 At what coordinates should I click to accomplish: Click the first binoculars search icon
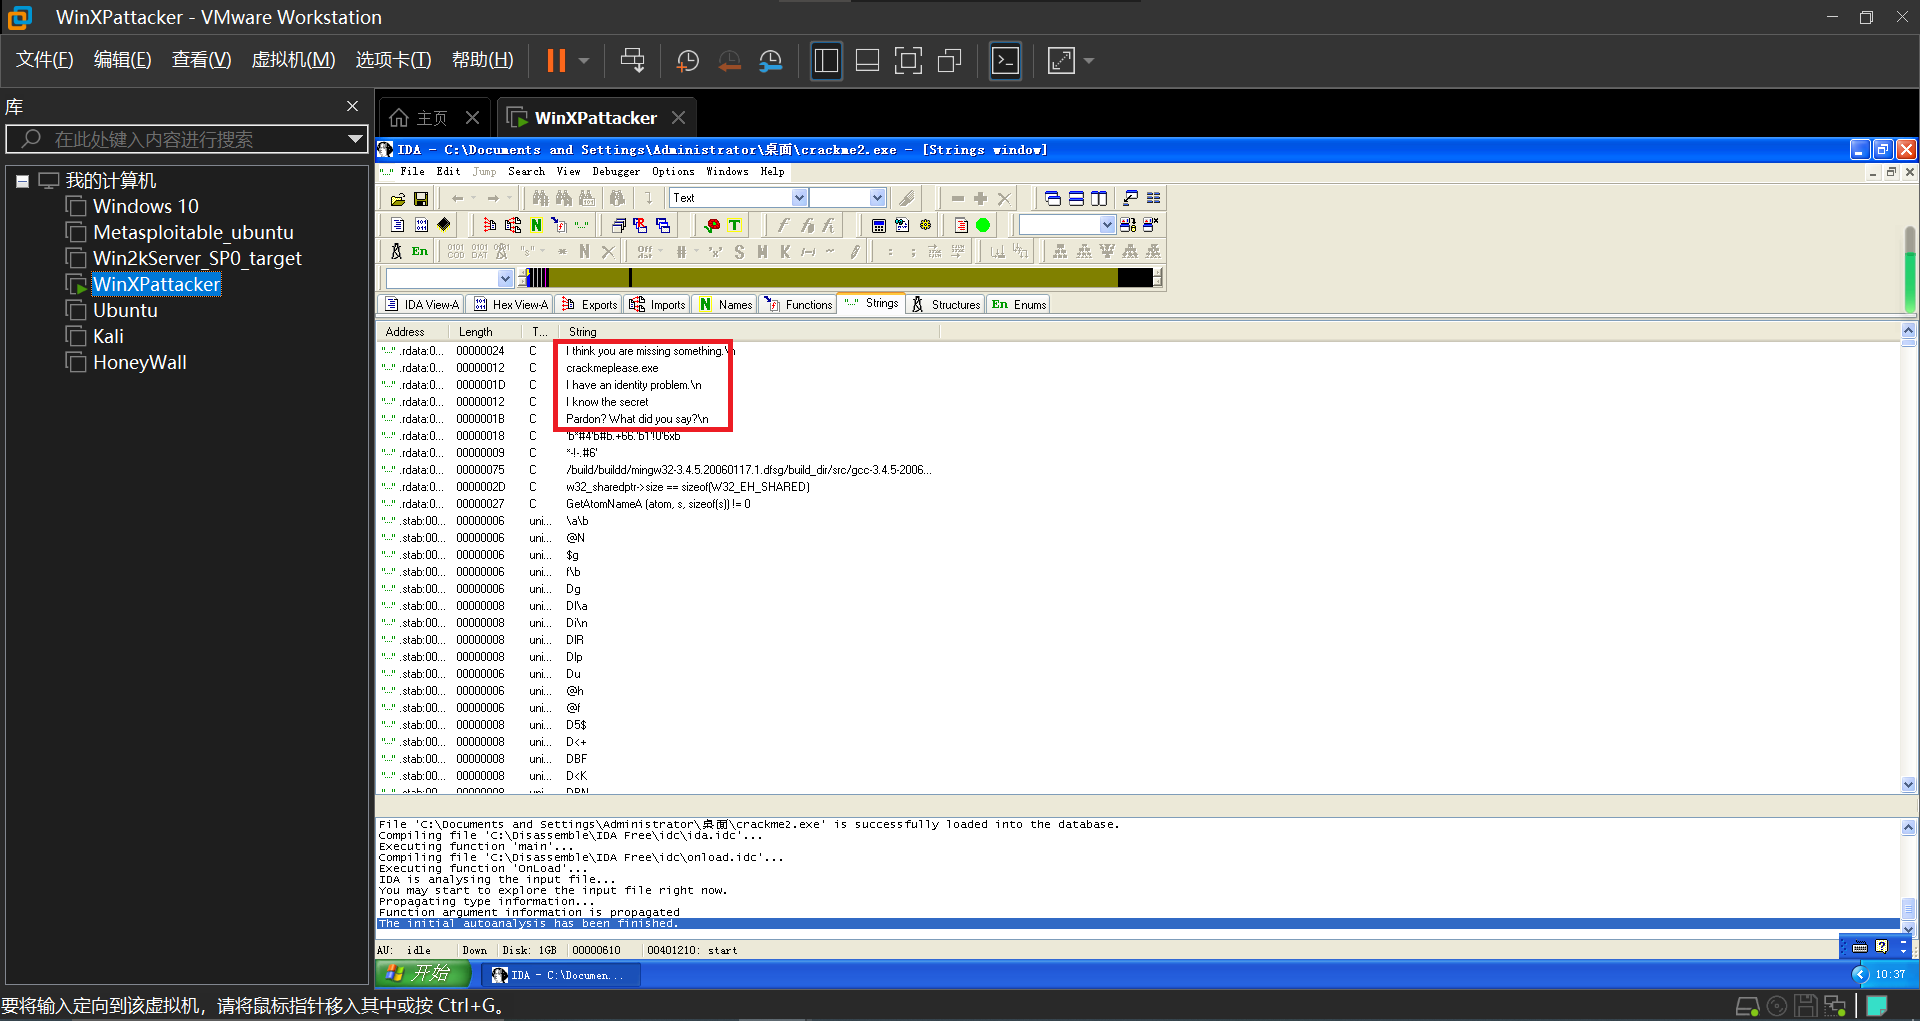click(x=540, y=198)
